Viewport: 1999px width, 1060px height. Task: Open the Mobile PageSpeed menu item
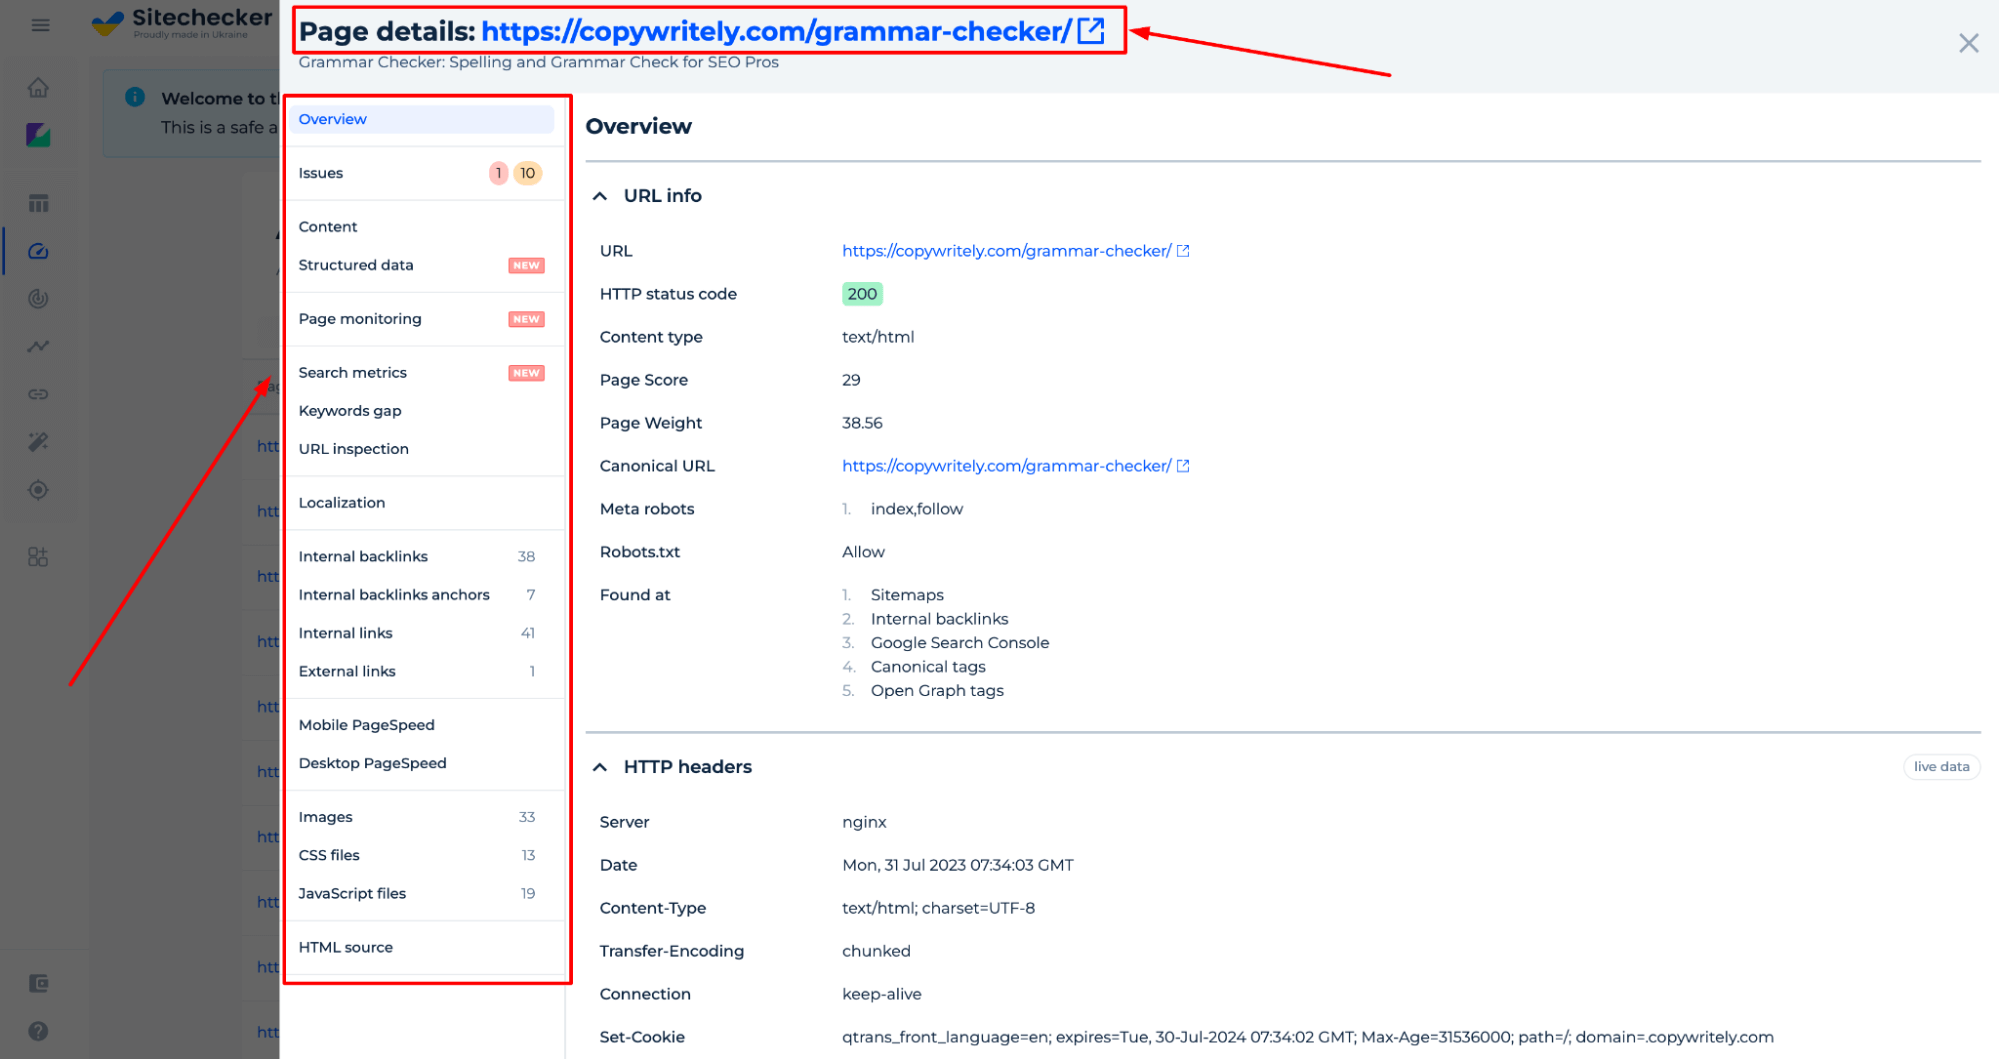click(422, 725)
